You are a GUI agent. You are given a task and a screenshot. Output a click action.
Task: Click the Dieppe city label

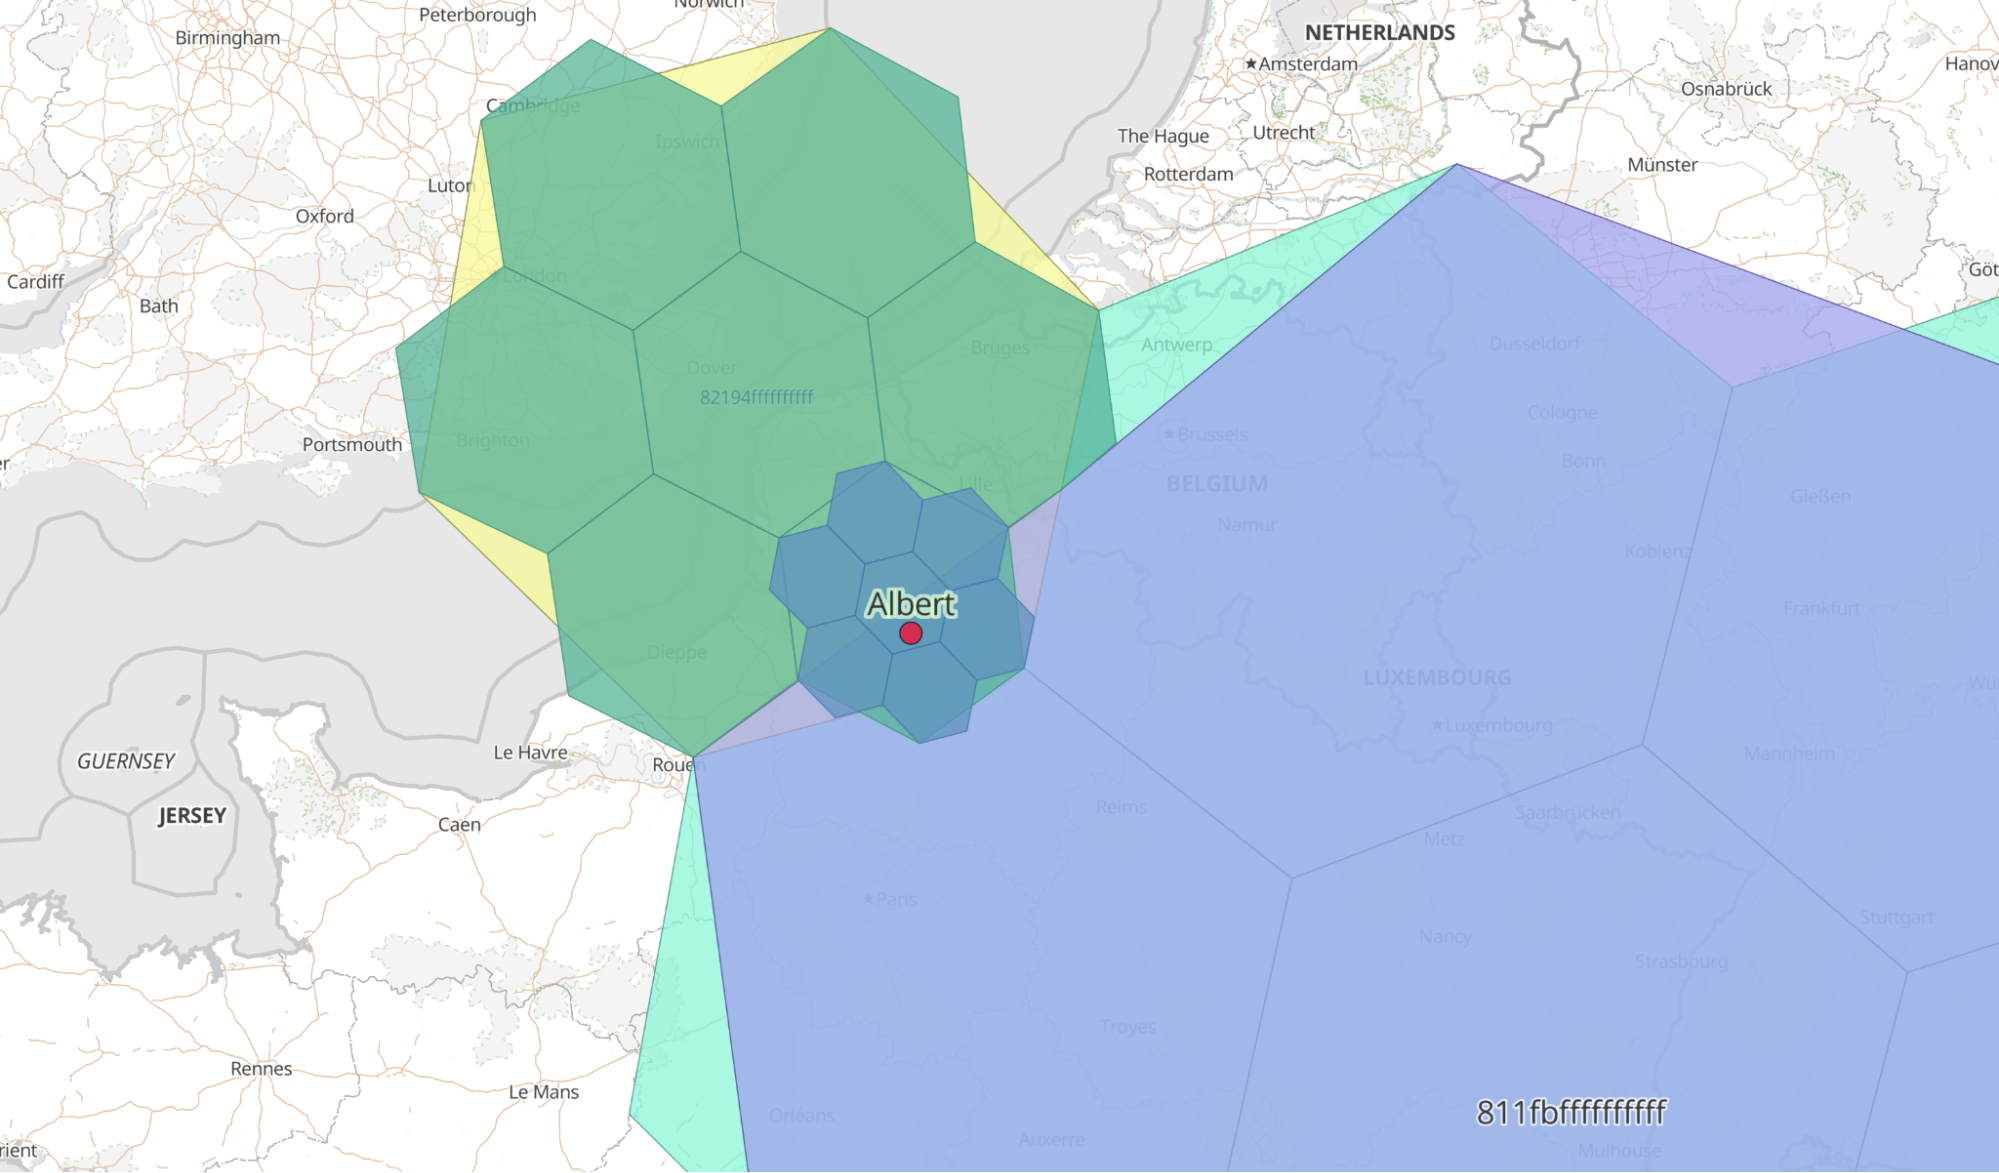click(676, 652)
